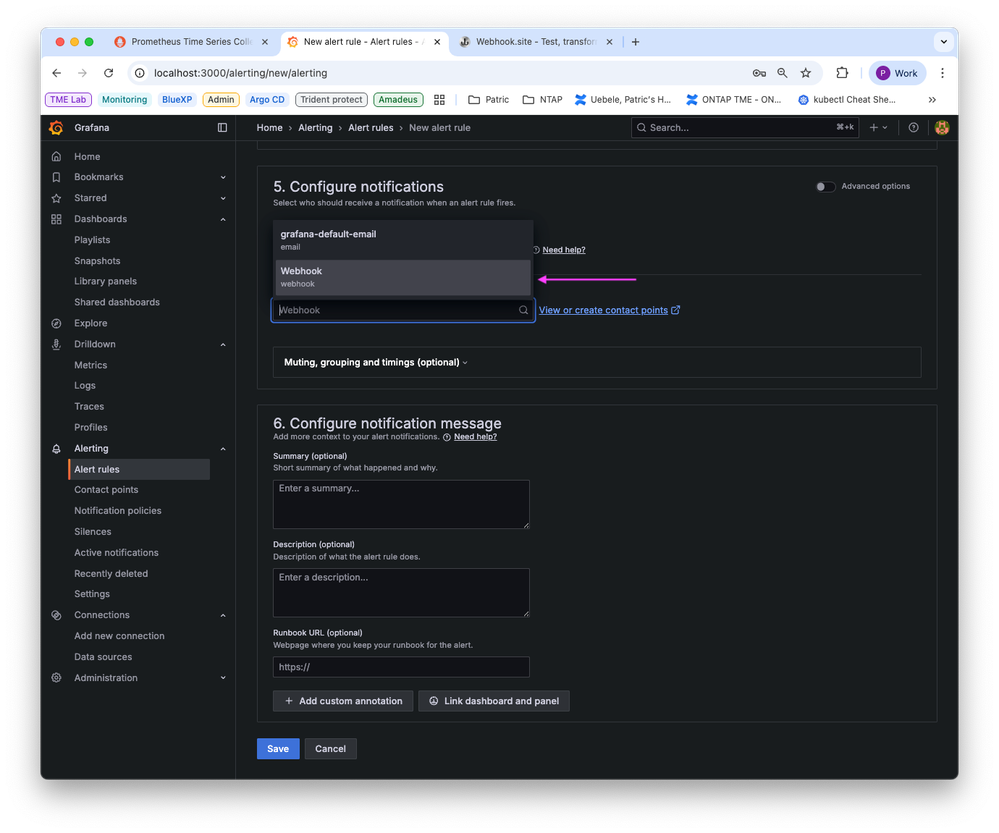Save the new alert rule
This screenshot has height=833, width=999.
277,748
